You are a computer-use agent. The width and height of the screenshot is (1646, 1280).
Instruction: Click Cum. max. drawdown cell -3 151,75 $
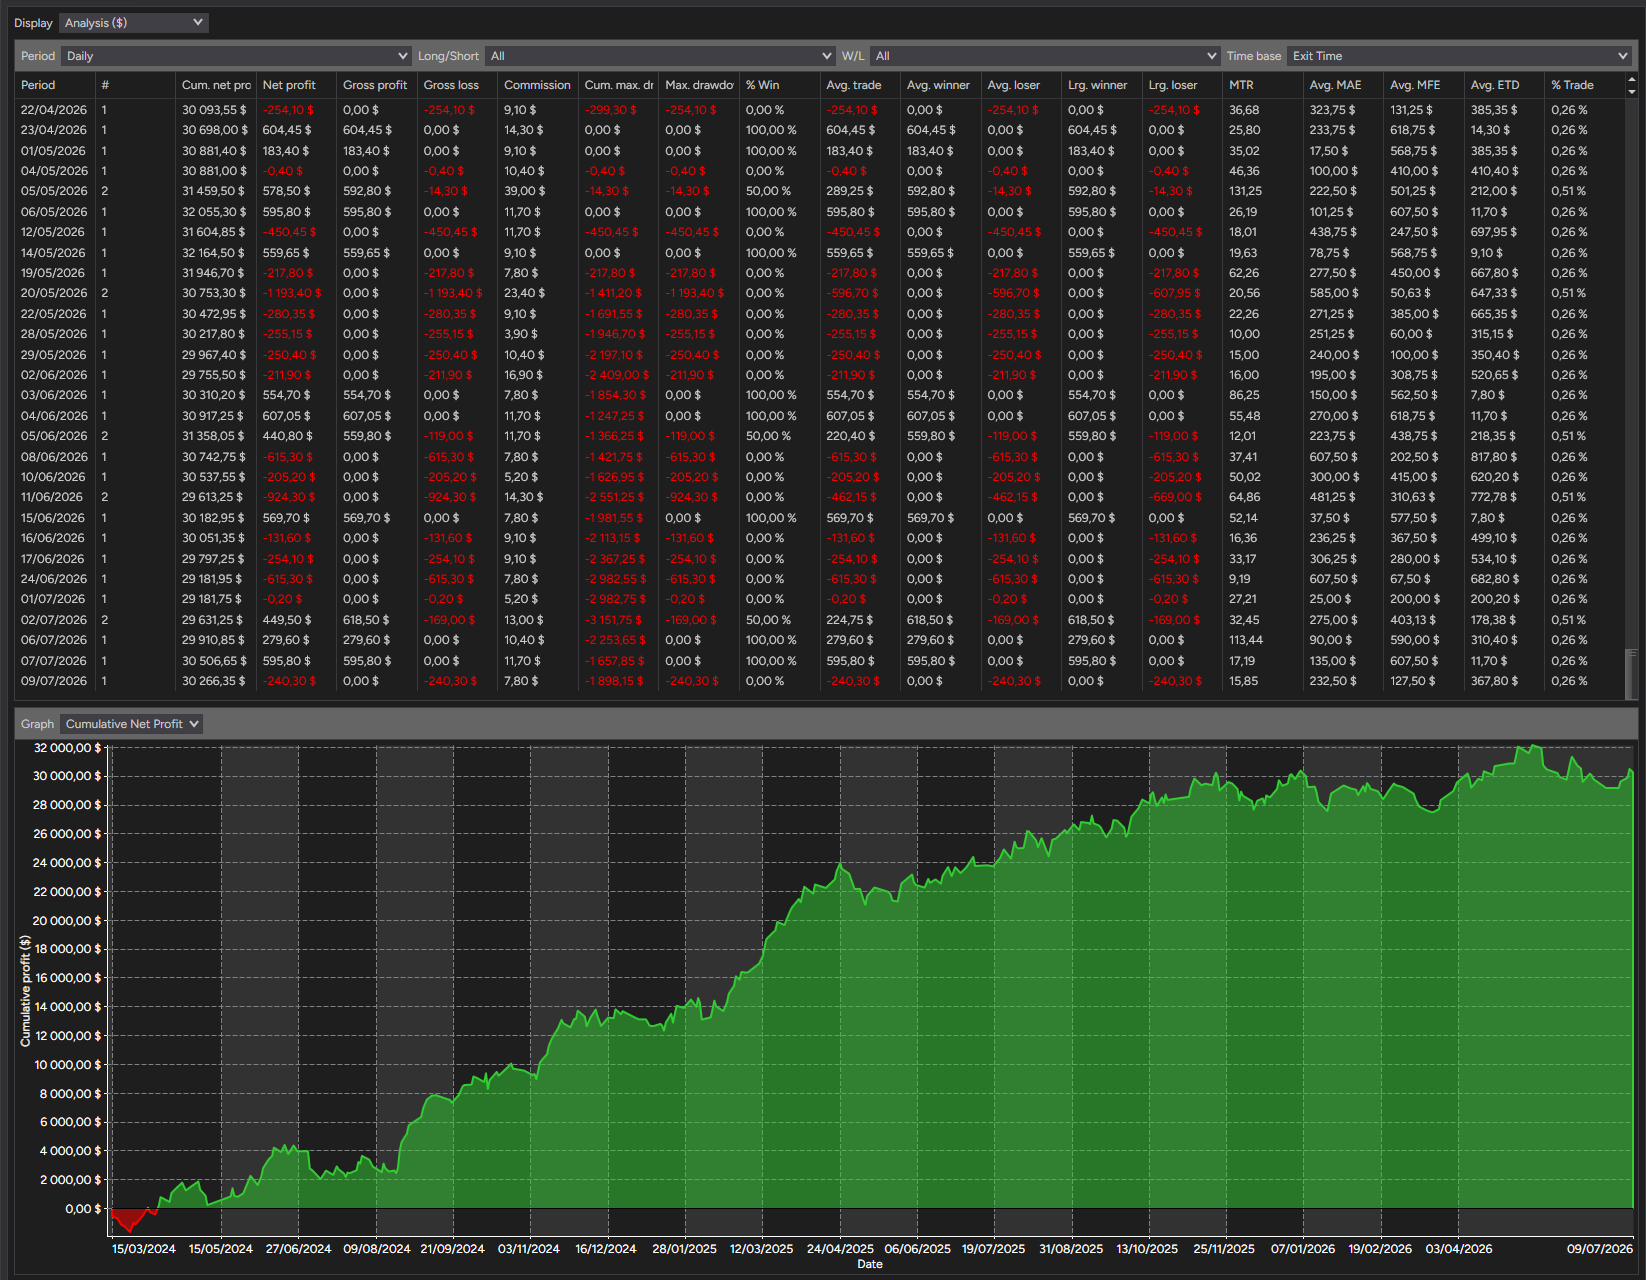click(x=615, y=620)
